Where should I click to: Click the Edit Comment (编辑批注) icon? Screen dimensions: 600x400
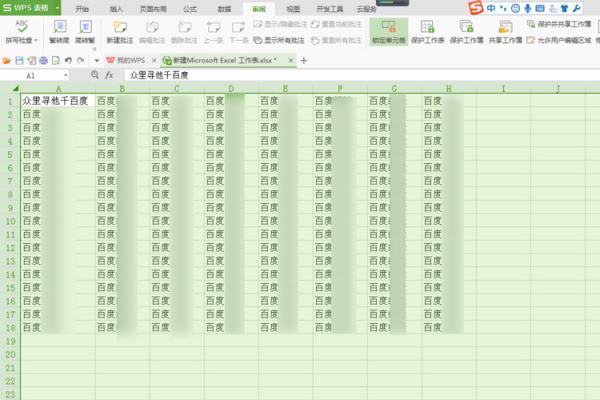(x=152, y=27)
